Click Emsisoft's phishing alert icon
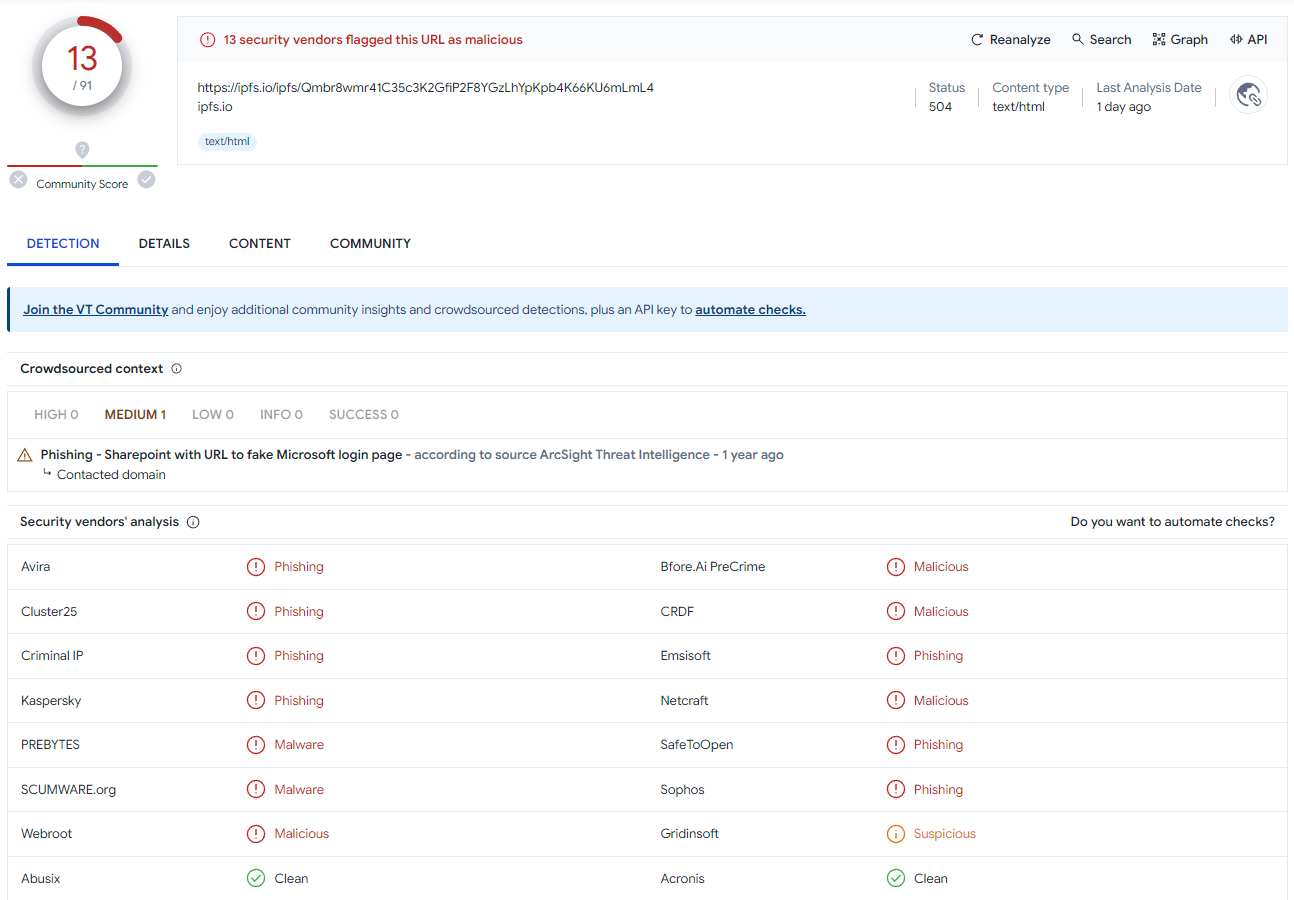This screenshot has width=1294, height=900. coord(895,656)
